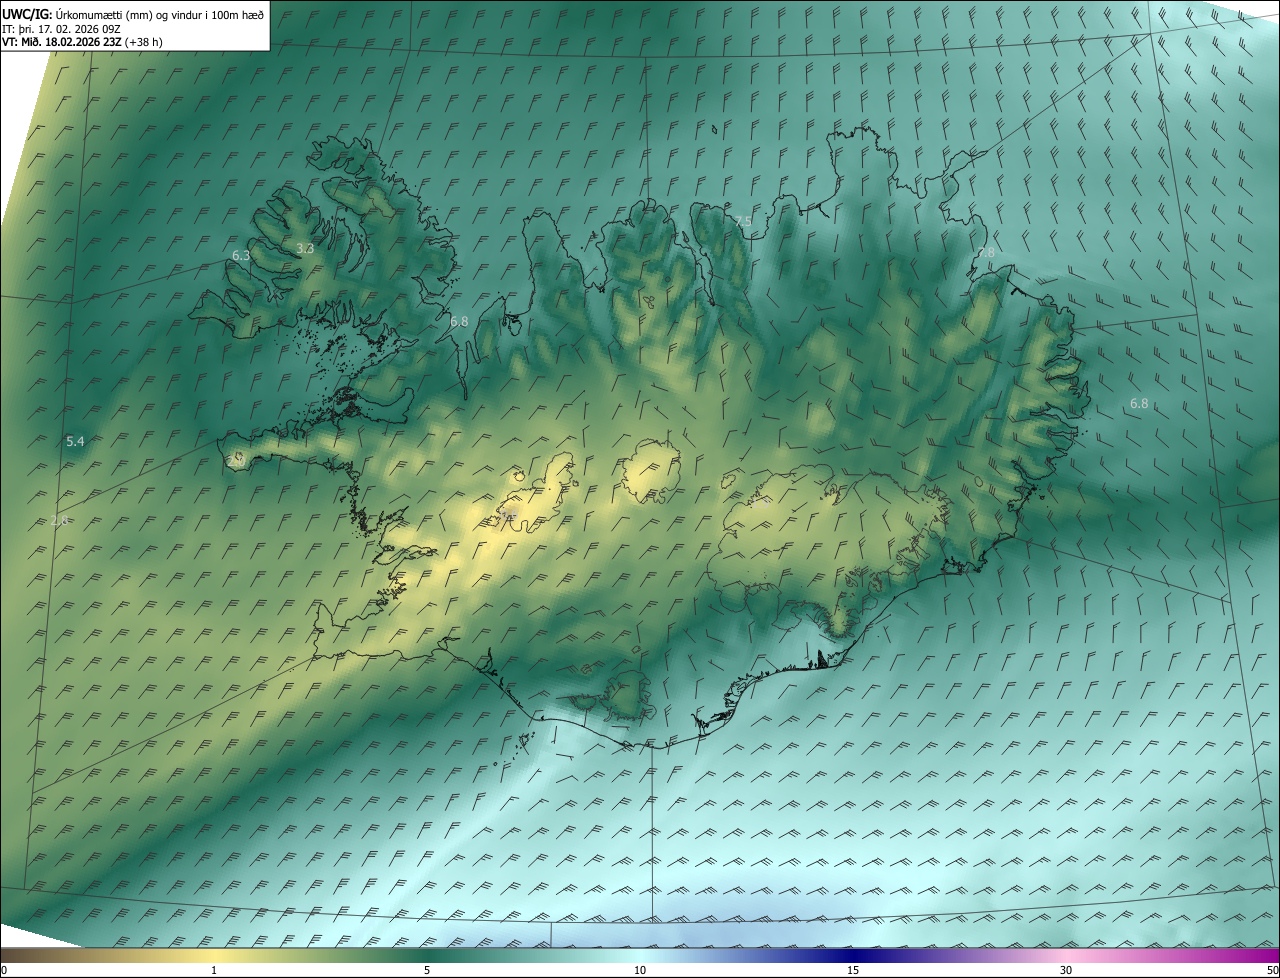Click the valid time 'VT: Mið. 18.02.2026 23Z (+38 h)'

click(83, 42)
